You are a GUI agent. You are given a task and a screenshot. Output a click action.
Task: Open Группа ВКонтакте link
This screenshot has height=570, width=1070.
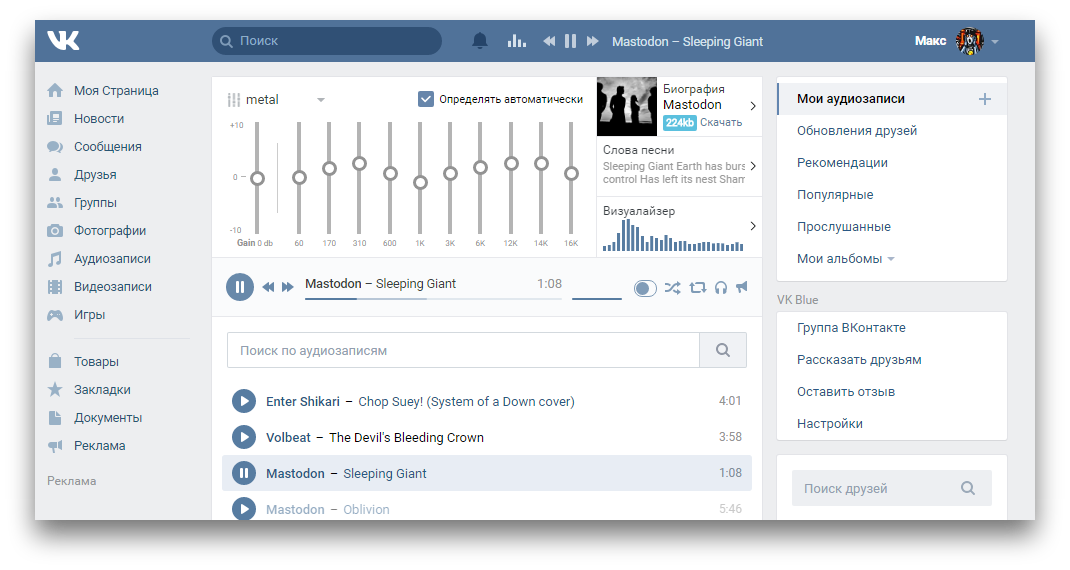click(851, 328)
